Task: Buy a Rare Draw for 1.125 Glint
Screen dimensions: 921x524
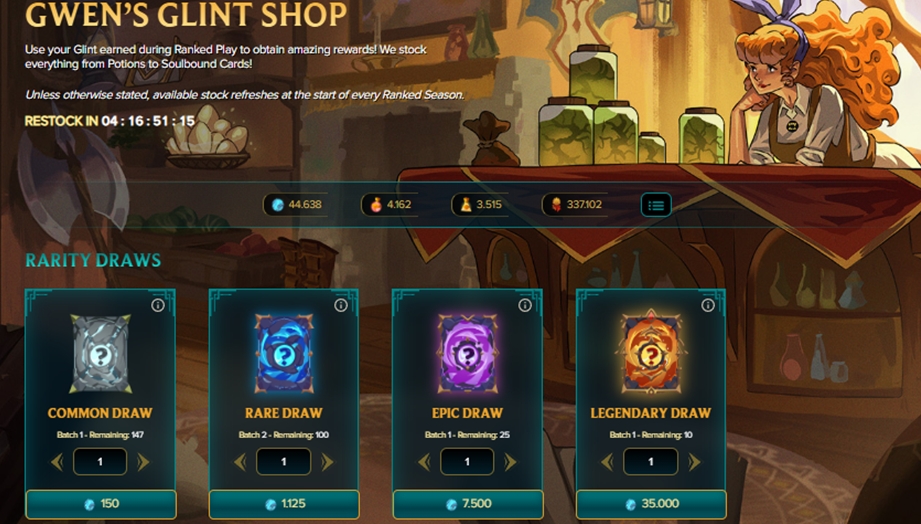Action: (x=284, y=504)
